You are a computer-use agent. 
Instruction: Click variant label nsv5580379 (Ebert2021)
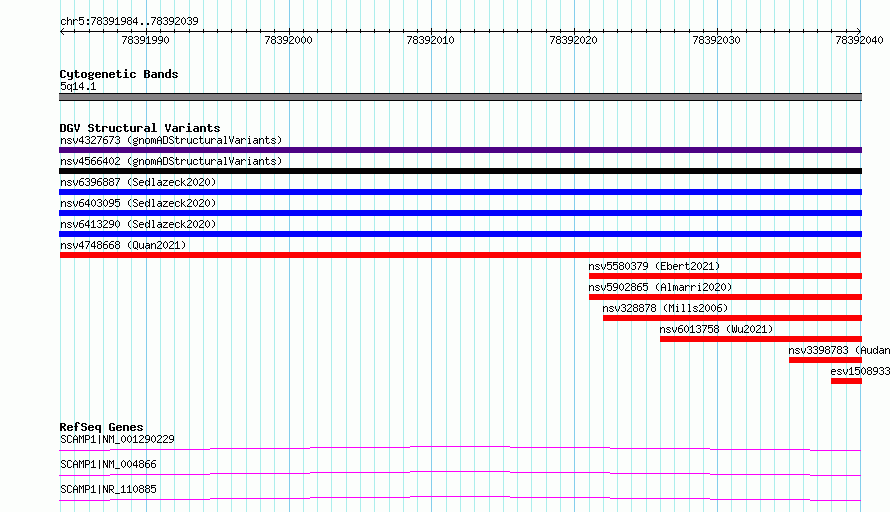[654, 266]
